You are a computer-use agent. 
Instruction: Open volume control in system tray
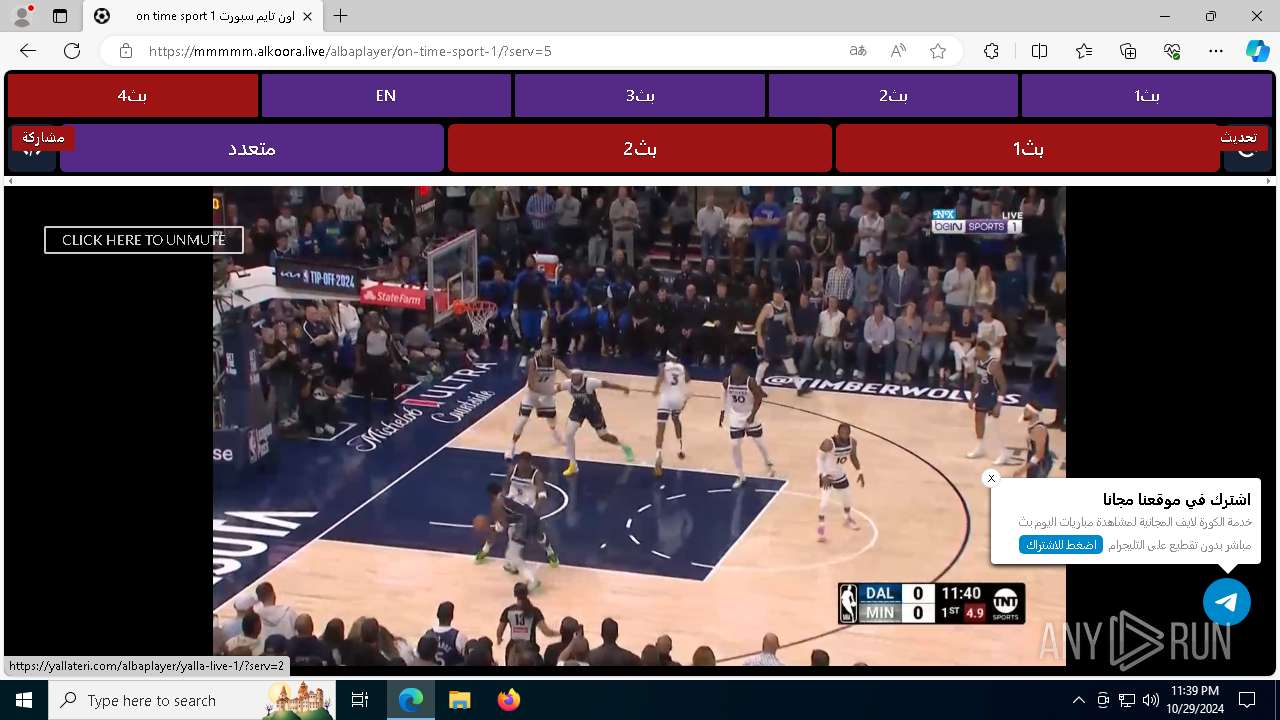click(x=1150, y=700)
